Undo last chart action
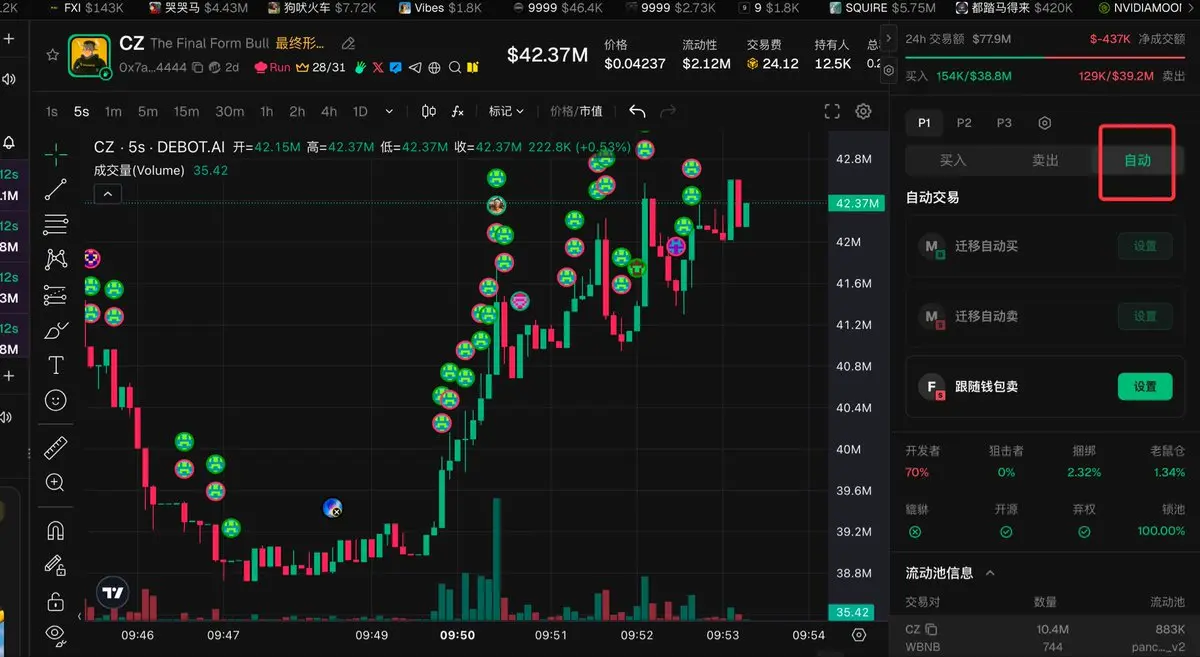Viewport: 1200px width, 657px height. 637,112
